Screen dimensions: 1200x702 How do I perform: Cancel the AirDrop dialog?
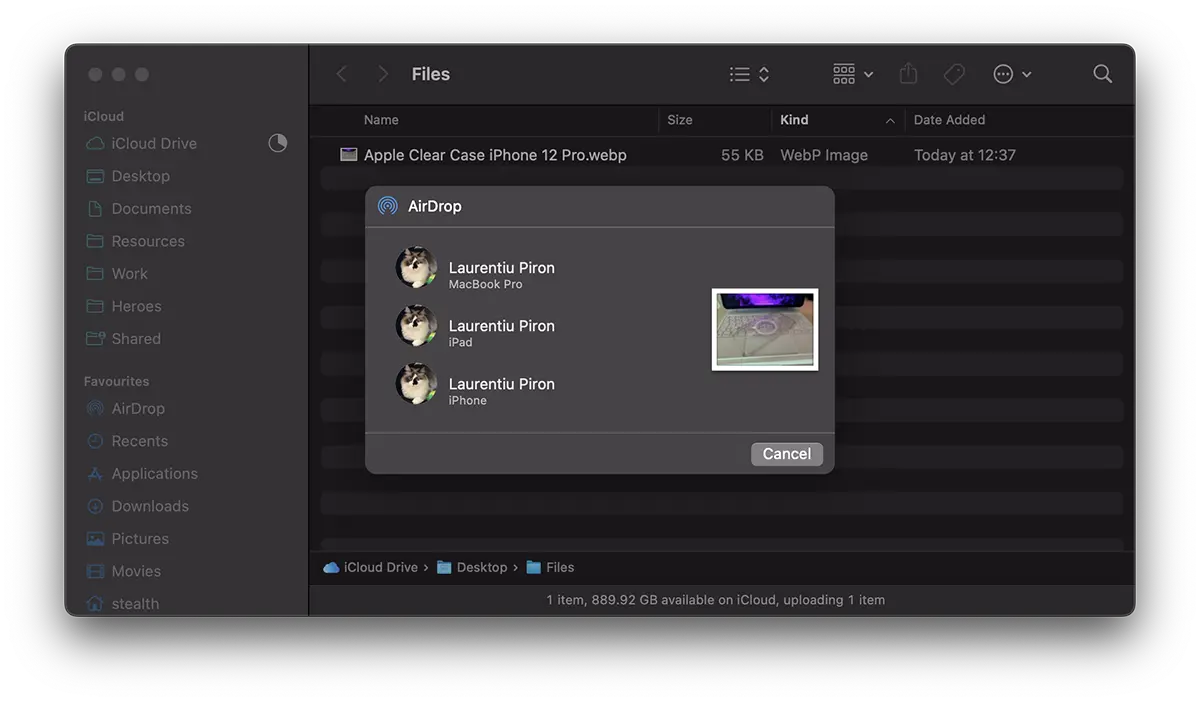[x=787, y=454]
